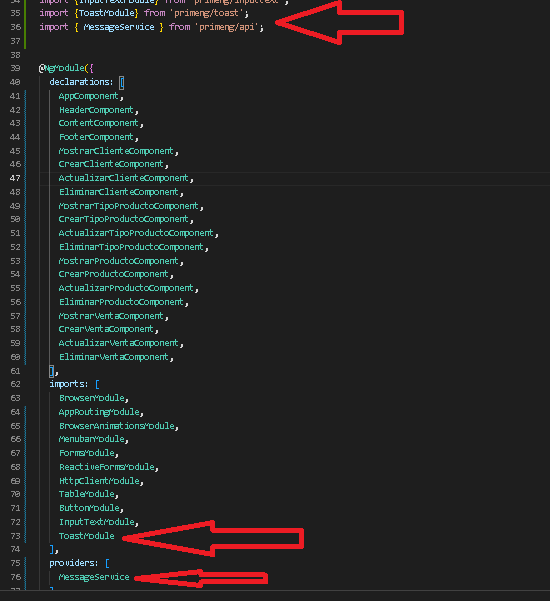Click FooterComponent in declarations

pyautogui.click(x=96, y=137)
